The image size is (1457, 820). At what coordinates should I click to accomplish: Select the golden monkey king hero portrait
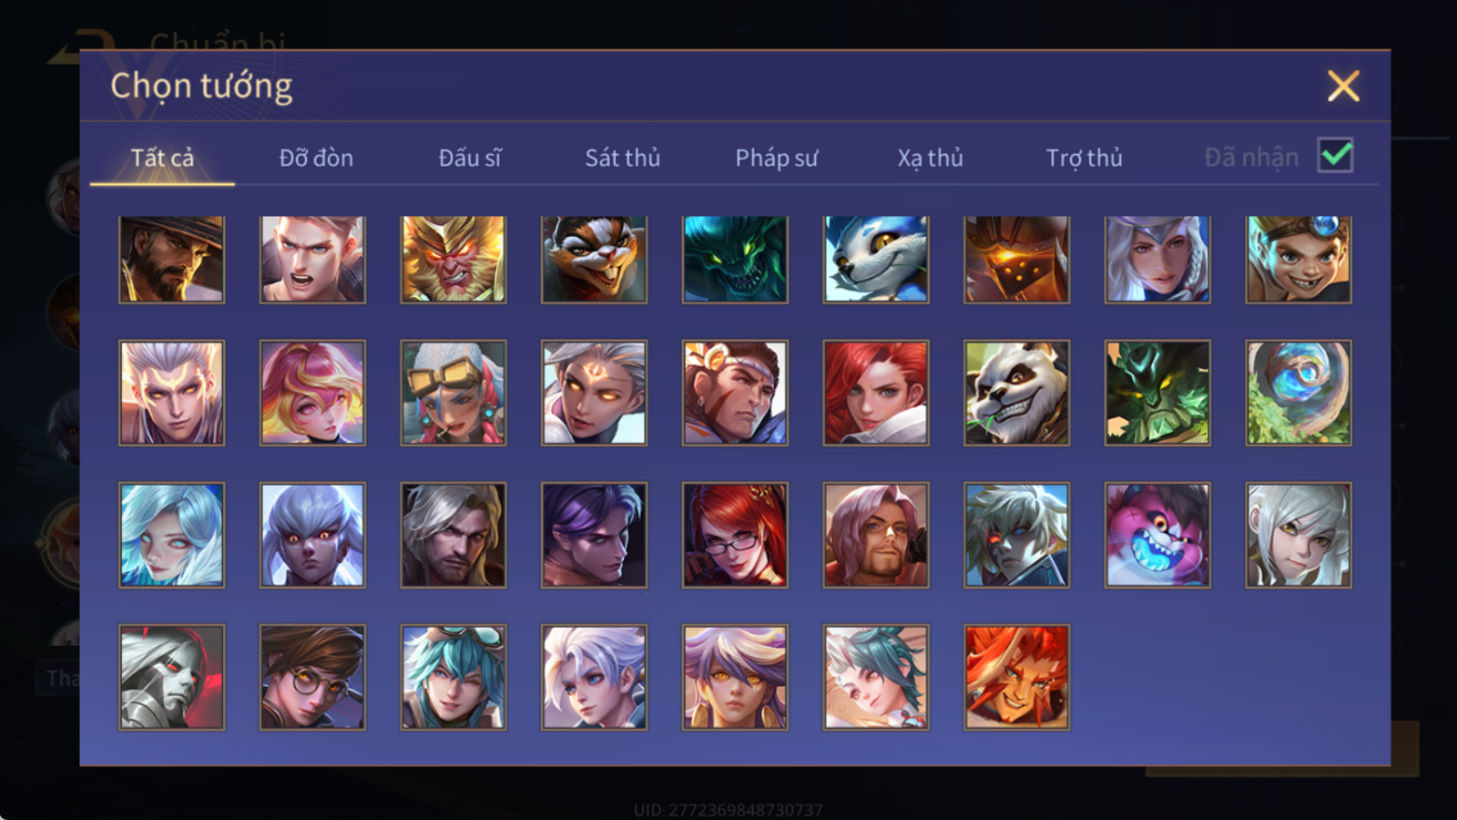coord(453,259)
